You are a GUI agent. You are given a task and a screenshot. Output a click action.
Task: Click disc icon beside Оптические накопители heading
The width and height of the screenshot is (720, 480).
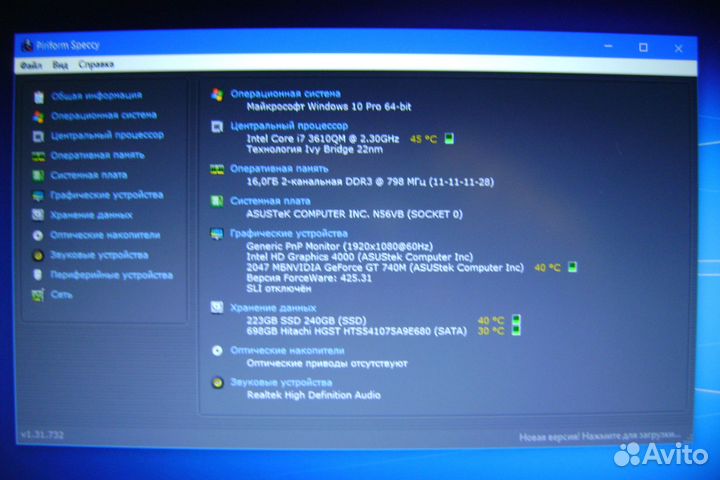click(217, 351)
